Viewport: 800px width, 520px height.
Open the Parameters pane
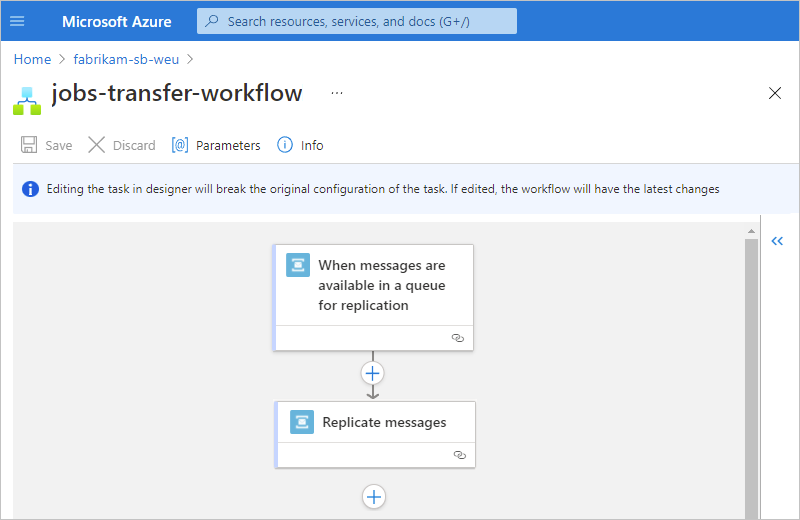[x=216, y=145]
